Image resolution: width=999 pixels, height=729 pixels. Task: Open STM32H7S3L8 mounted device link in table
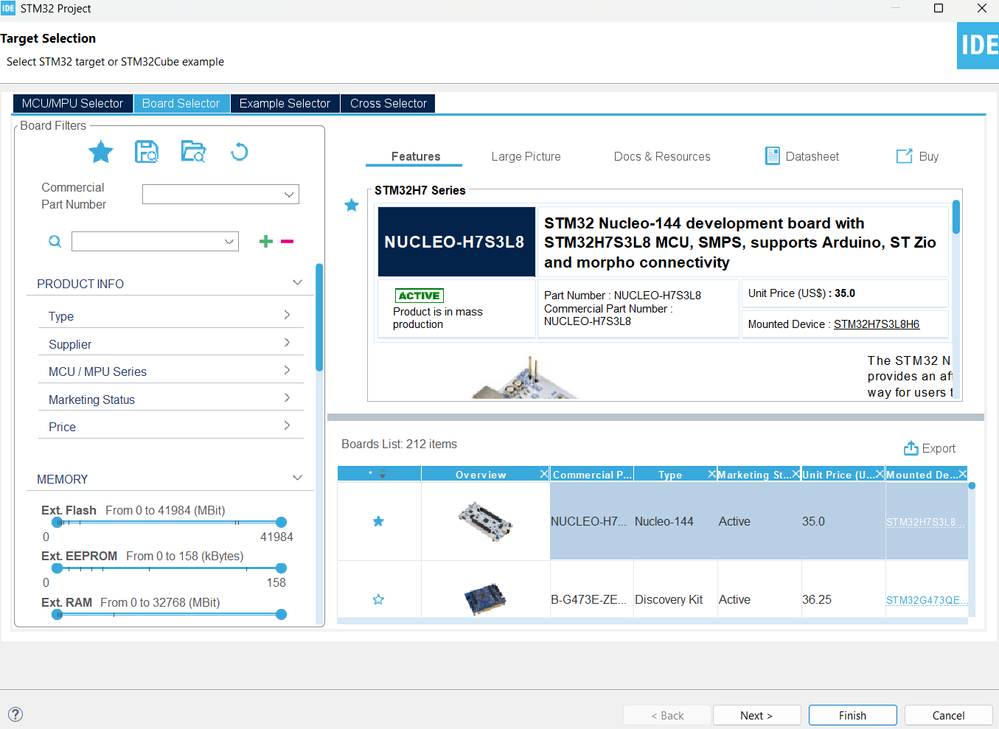tap(926, 522)
